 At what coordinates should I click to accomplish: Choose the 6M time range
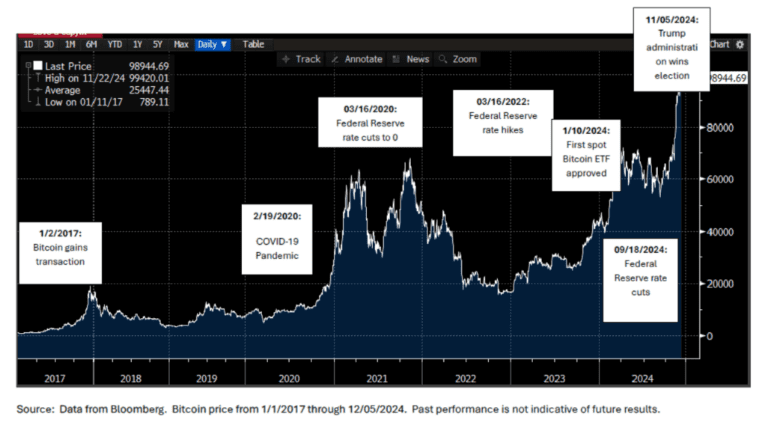point(91,45)
